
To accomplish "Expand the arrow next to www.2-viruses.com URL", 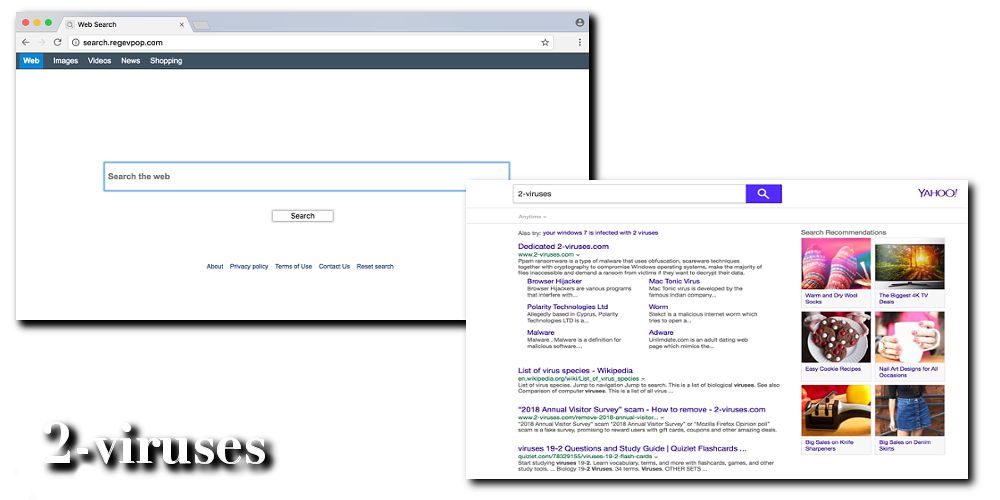I will point(578,255).
